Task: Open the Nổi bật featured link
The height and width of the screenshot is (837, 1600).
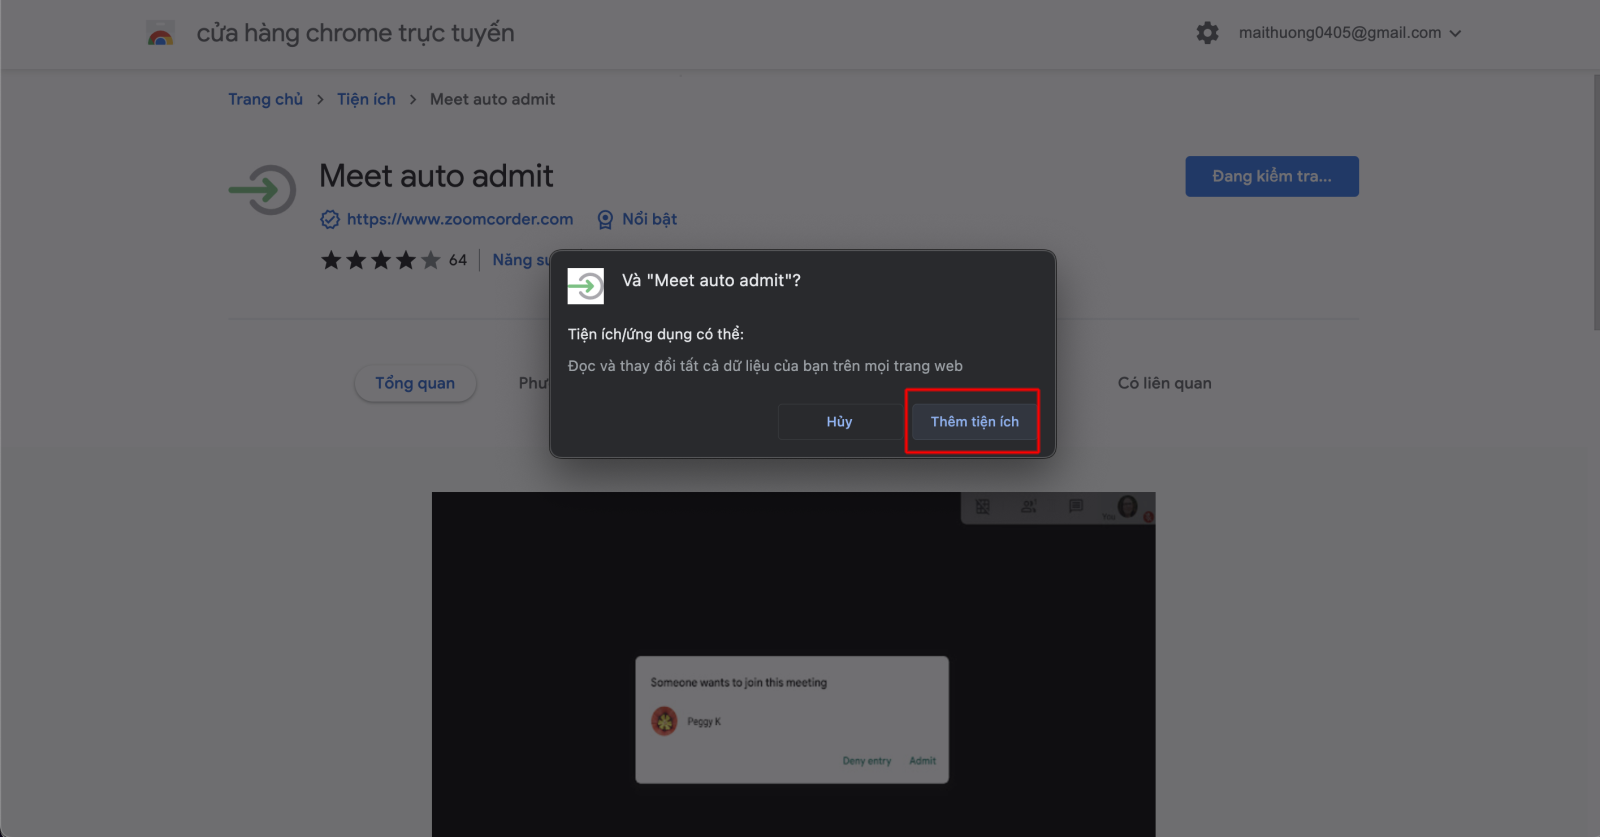Action: tap(649, 219)
